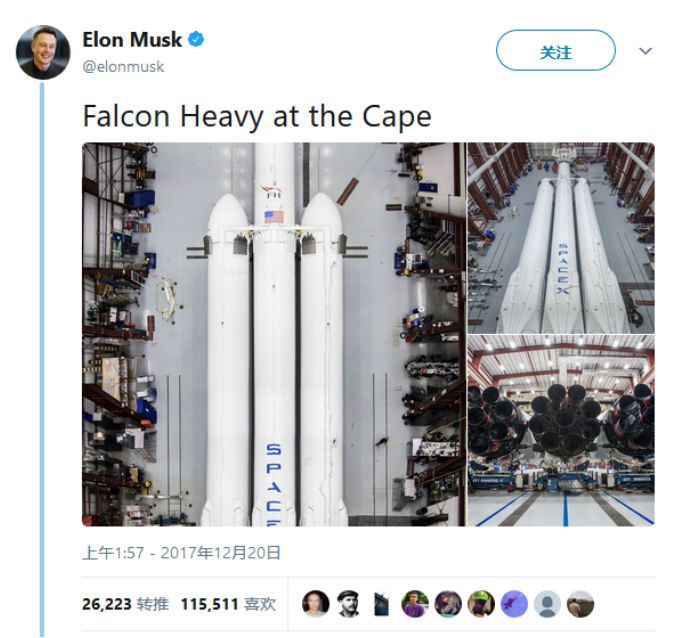Click the green-cap liker avatar

click(x=481, y=604)
